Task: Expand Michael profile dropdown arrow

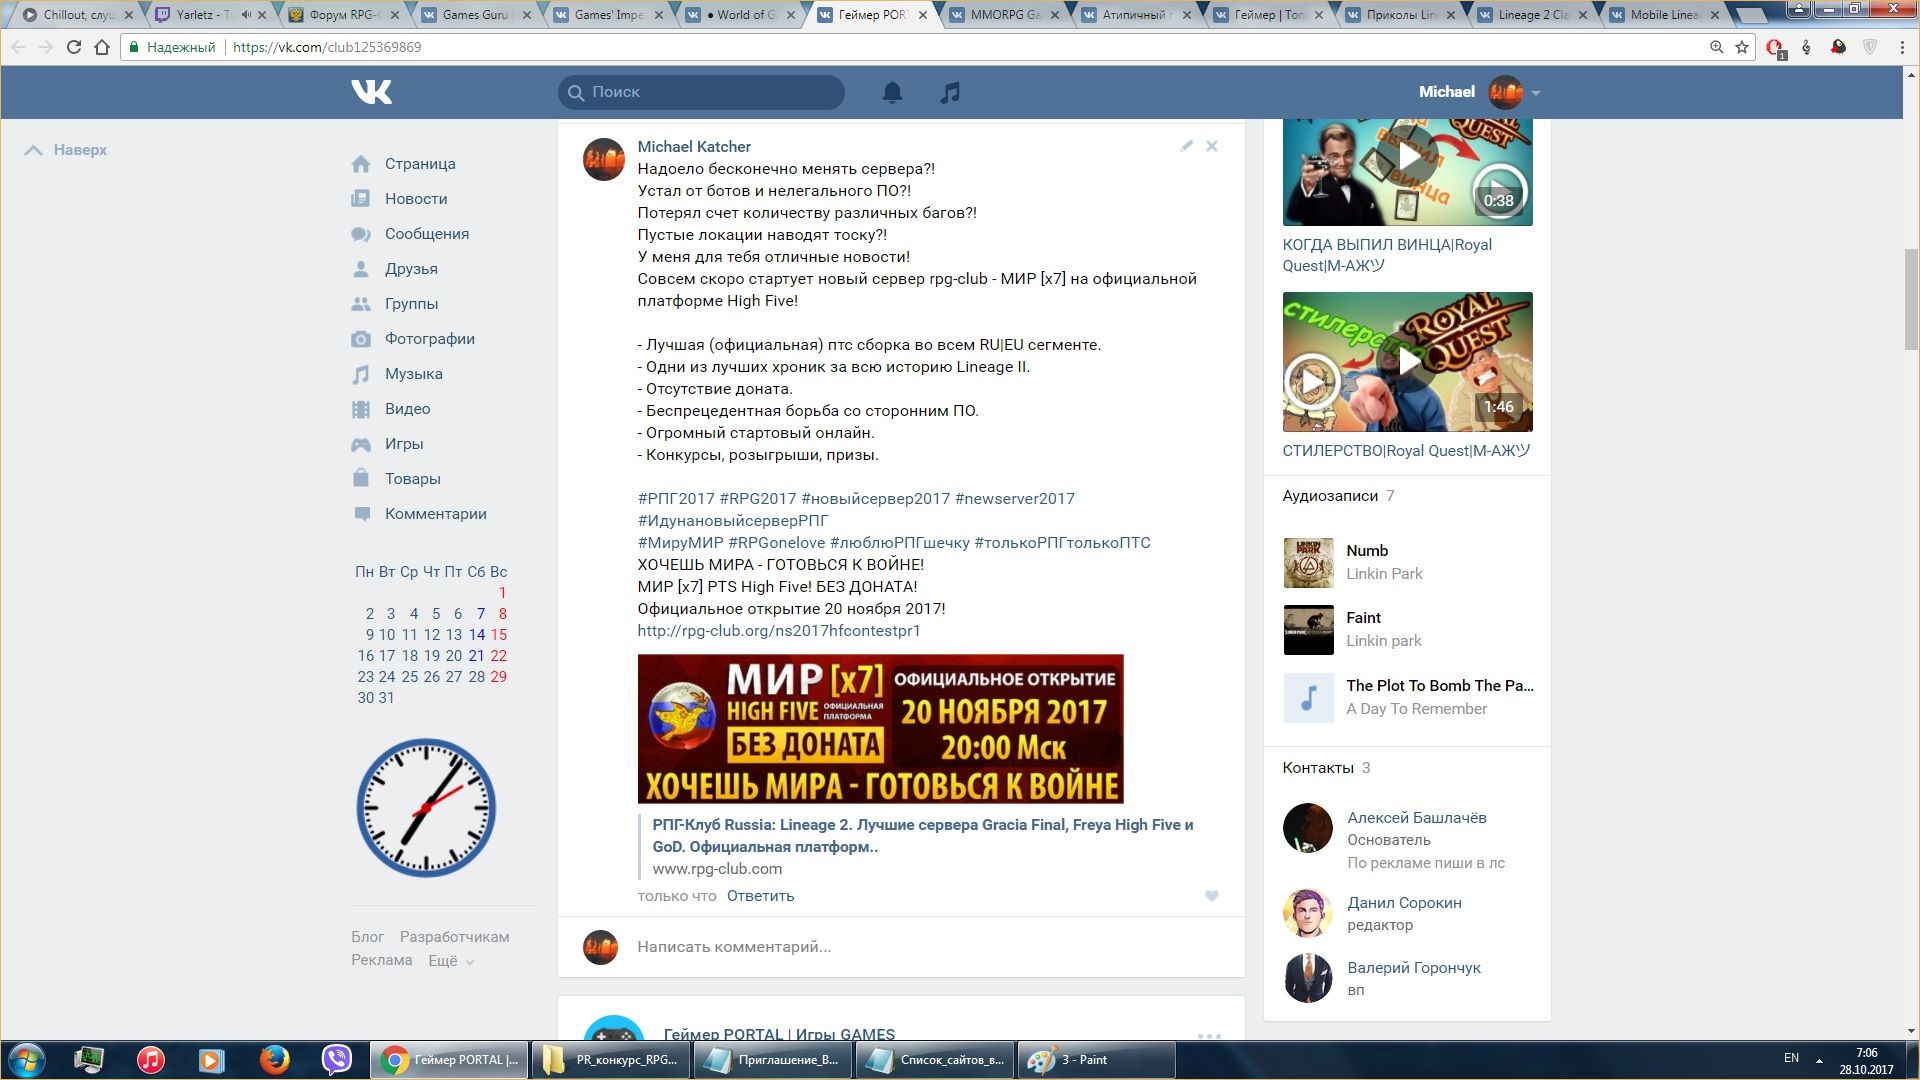Action: click(1536, 93)
